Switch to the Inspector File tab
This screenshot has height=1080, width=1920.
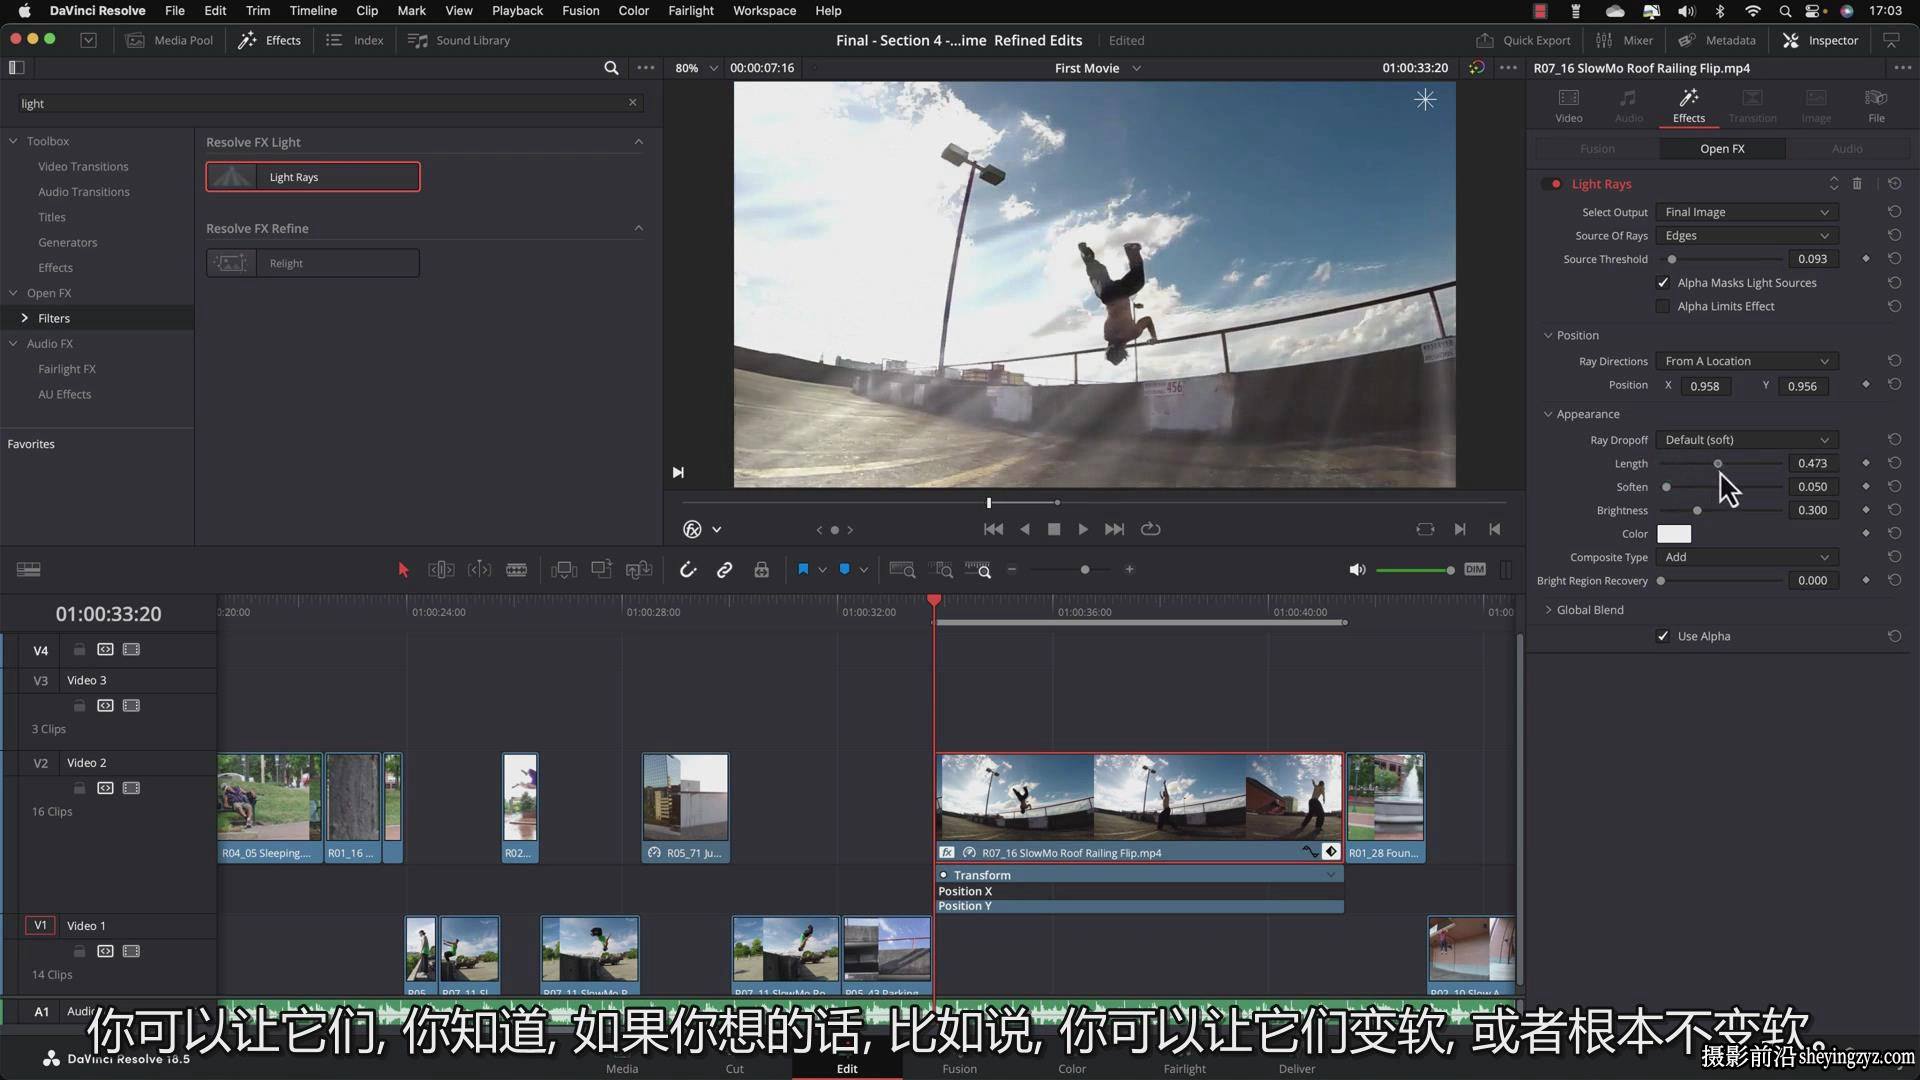[x=1876, y=105]
